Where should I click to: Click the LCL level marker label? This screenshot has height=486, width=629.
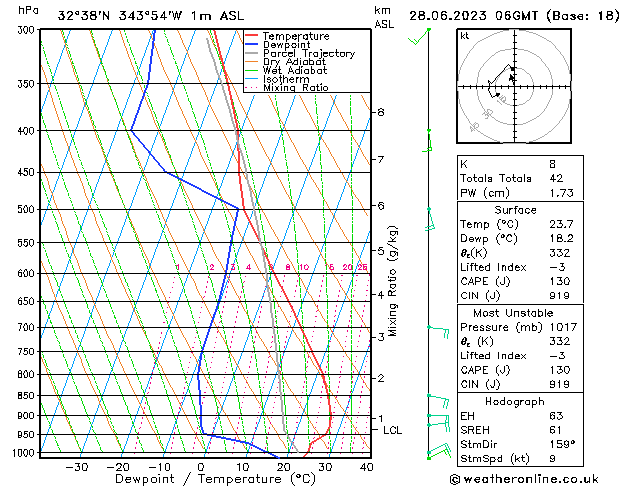(392, 430)
